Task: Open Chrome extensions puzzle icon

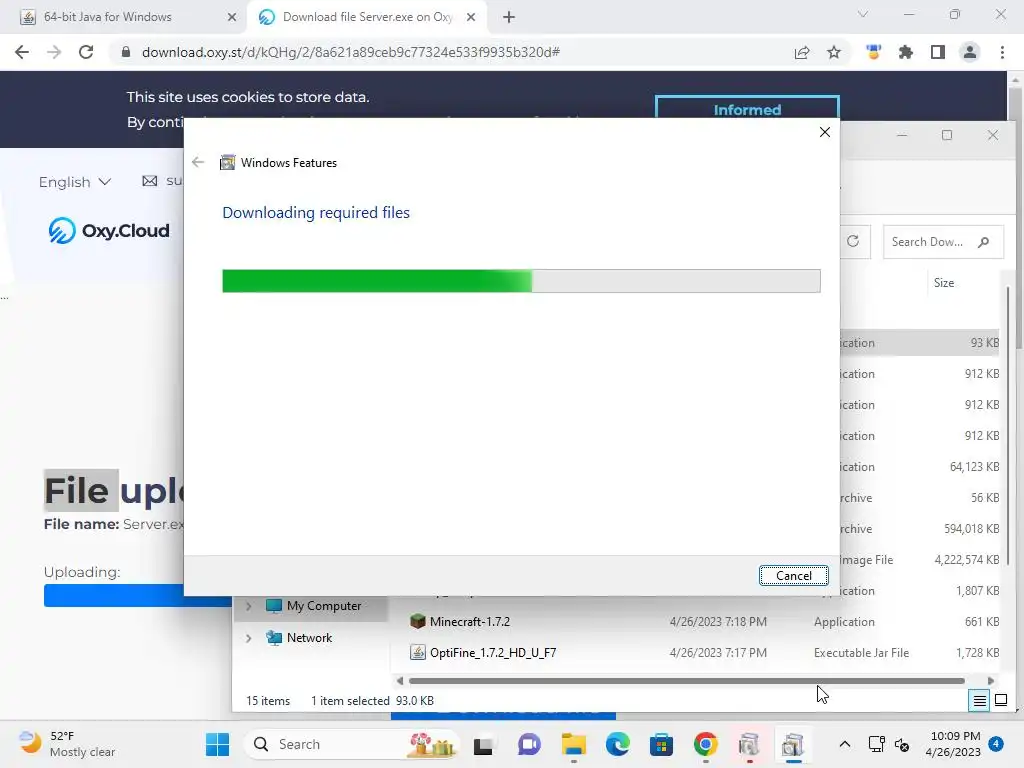Action: 906,52
